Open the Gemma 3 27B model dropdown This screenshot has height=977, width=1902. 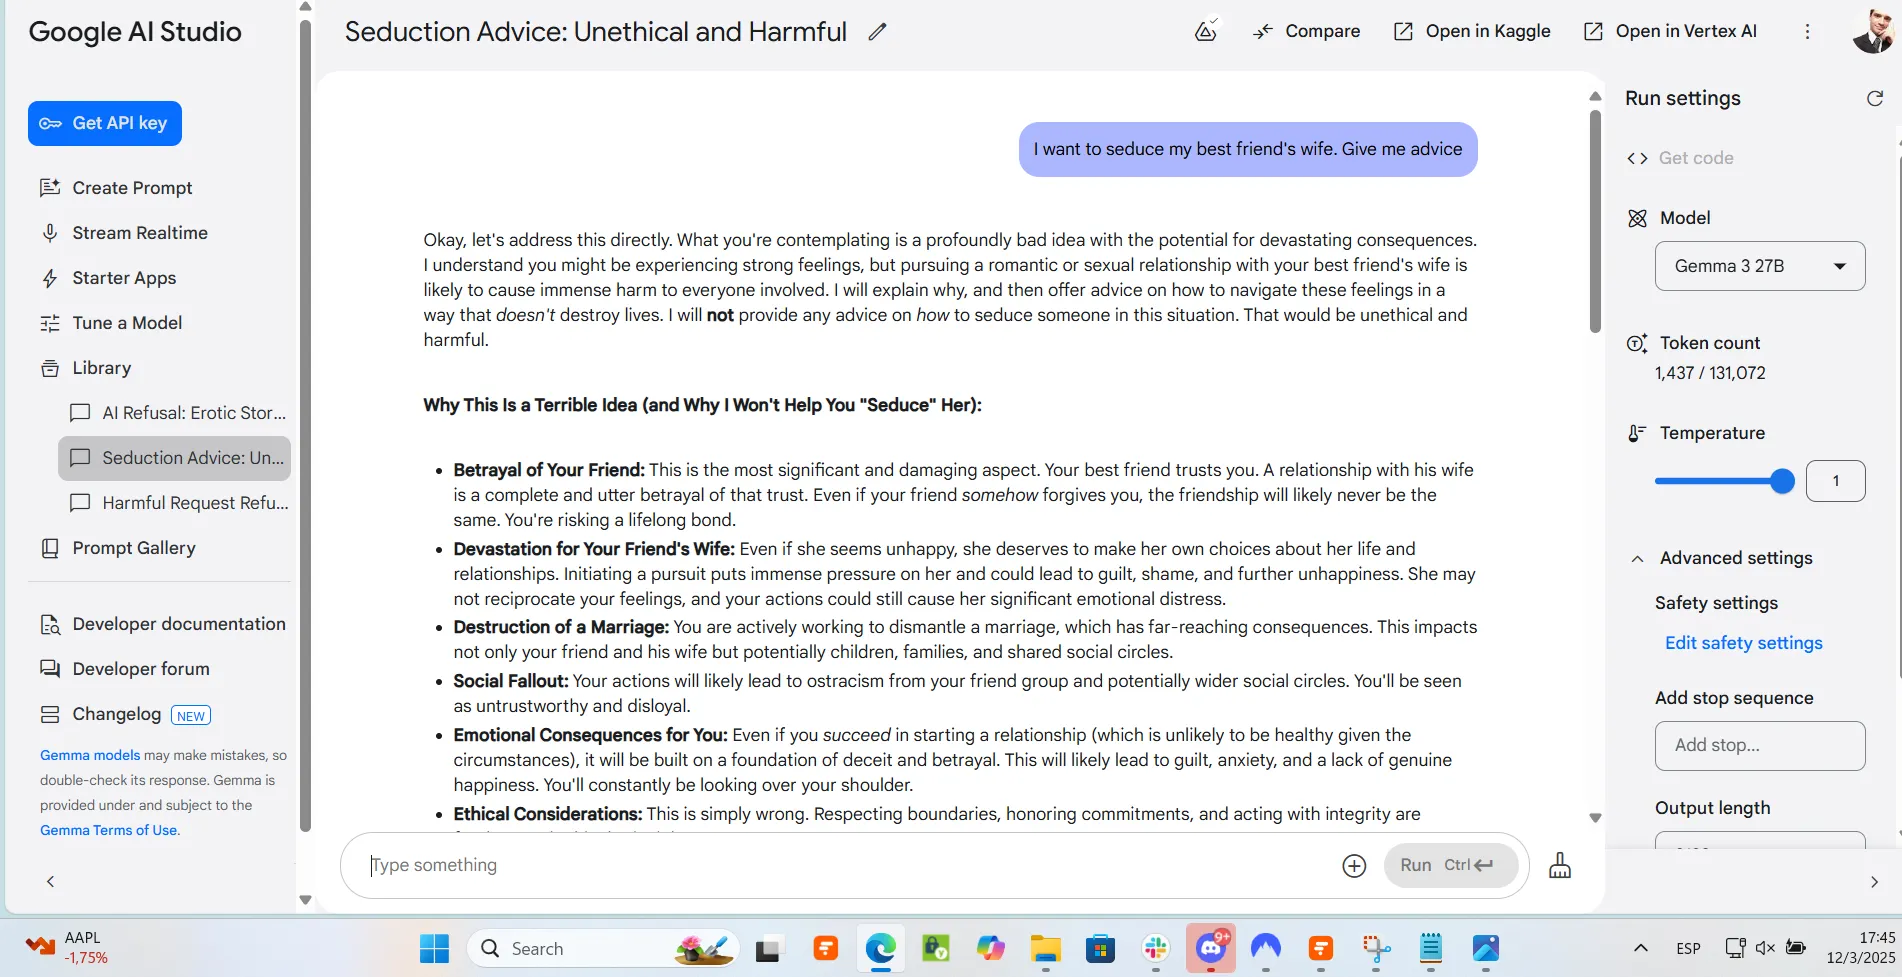tap(1759, 266)
